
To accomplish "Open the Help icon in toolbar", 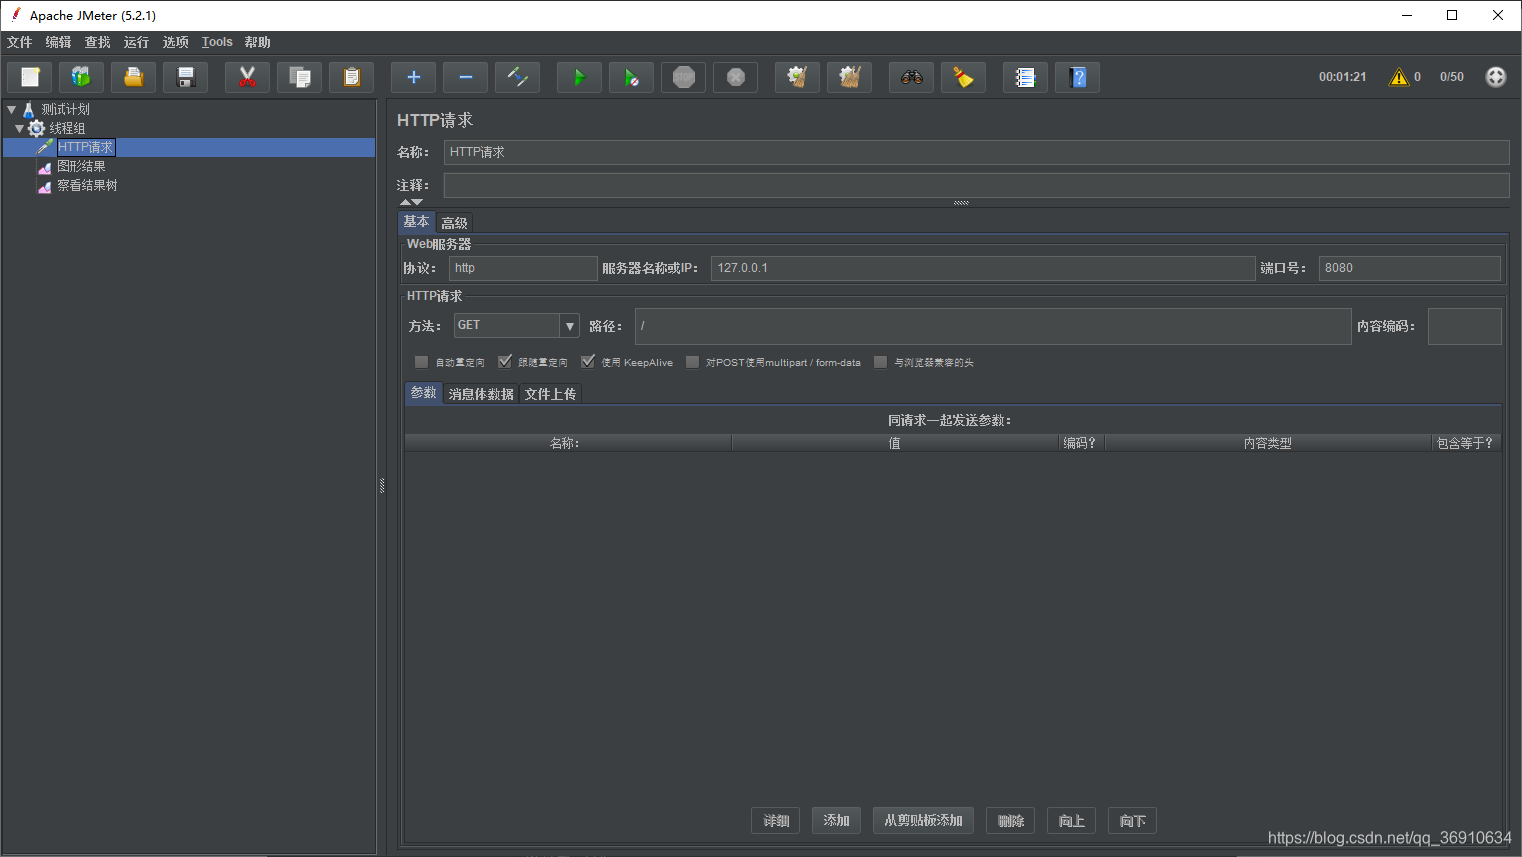I will point(1077,77).
